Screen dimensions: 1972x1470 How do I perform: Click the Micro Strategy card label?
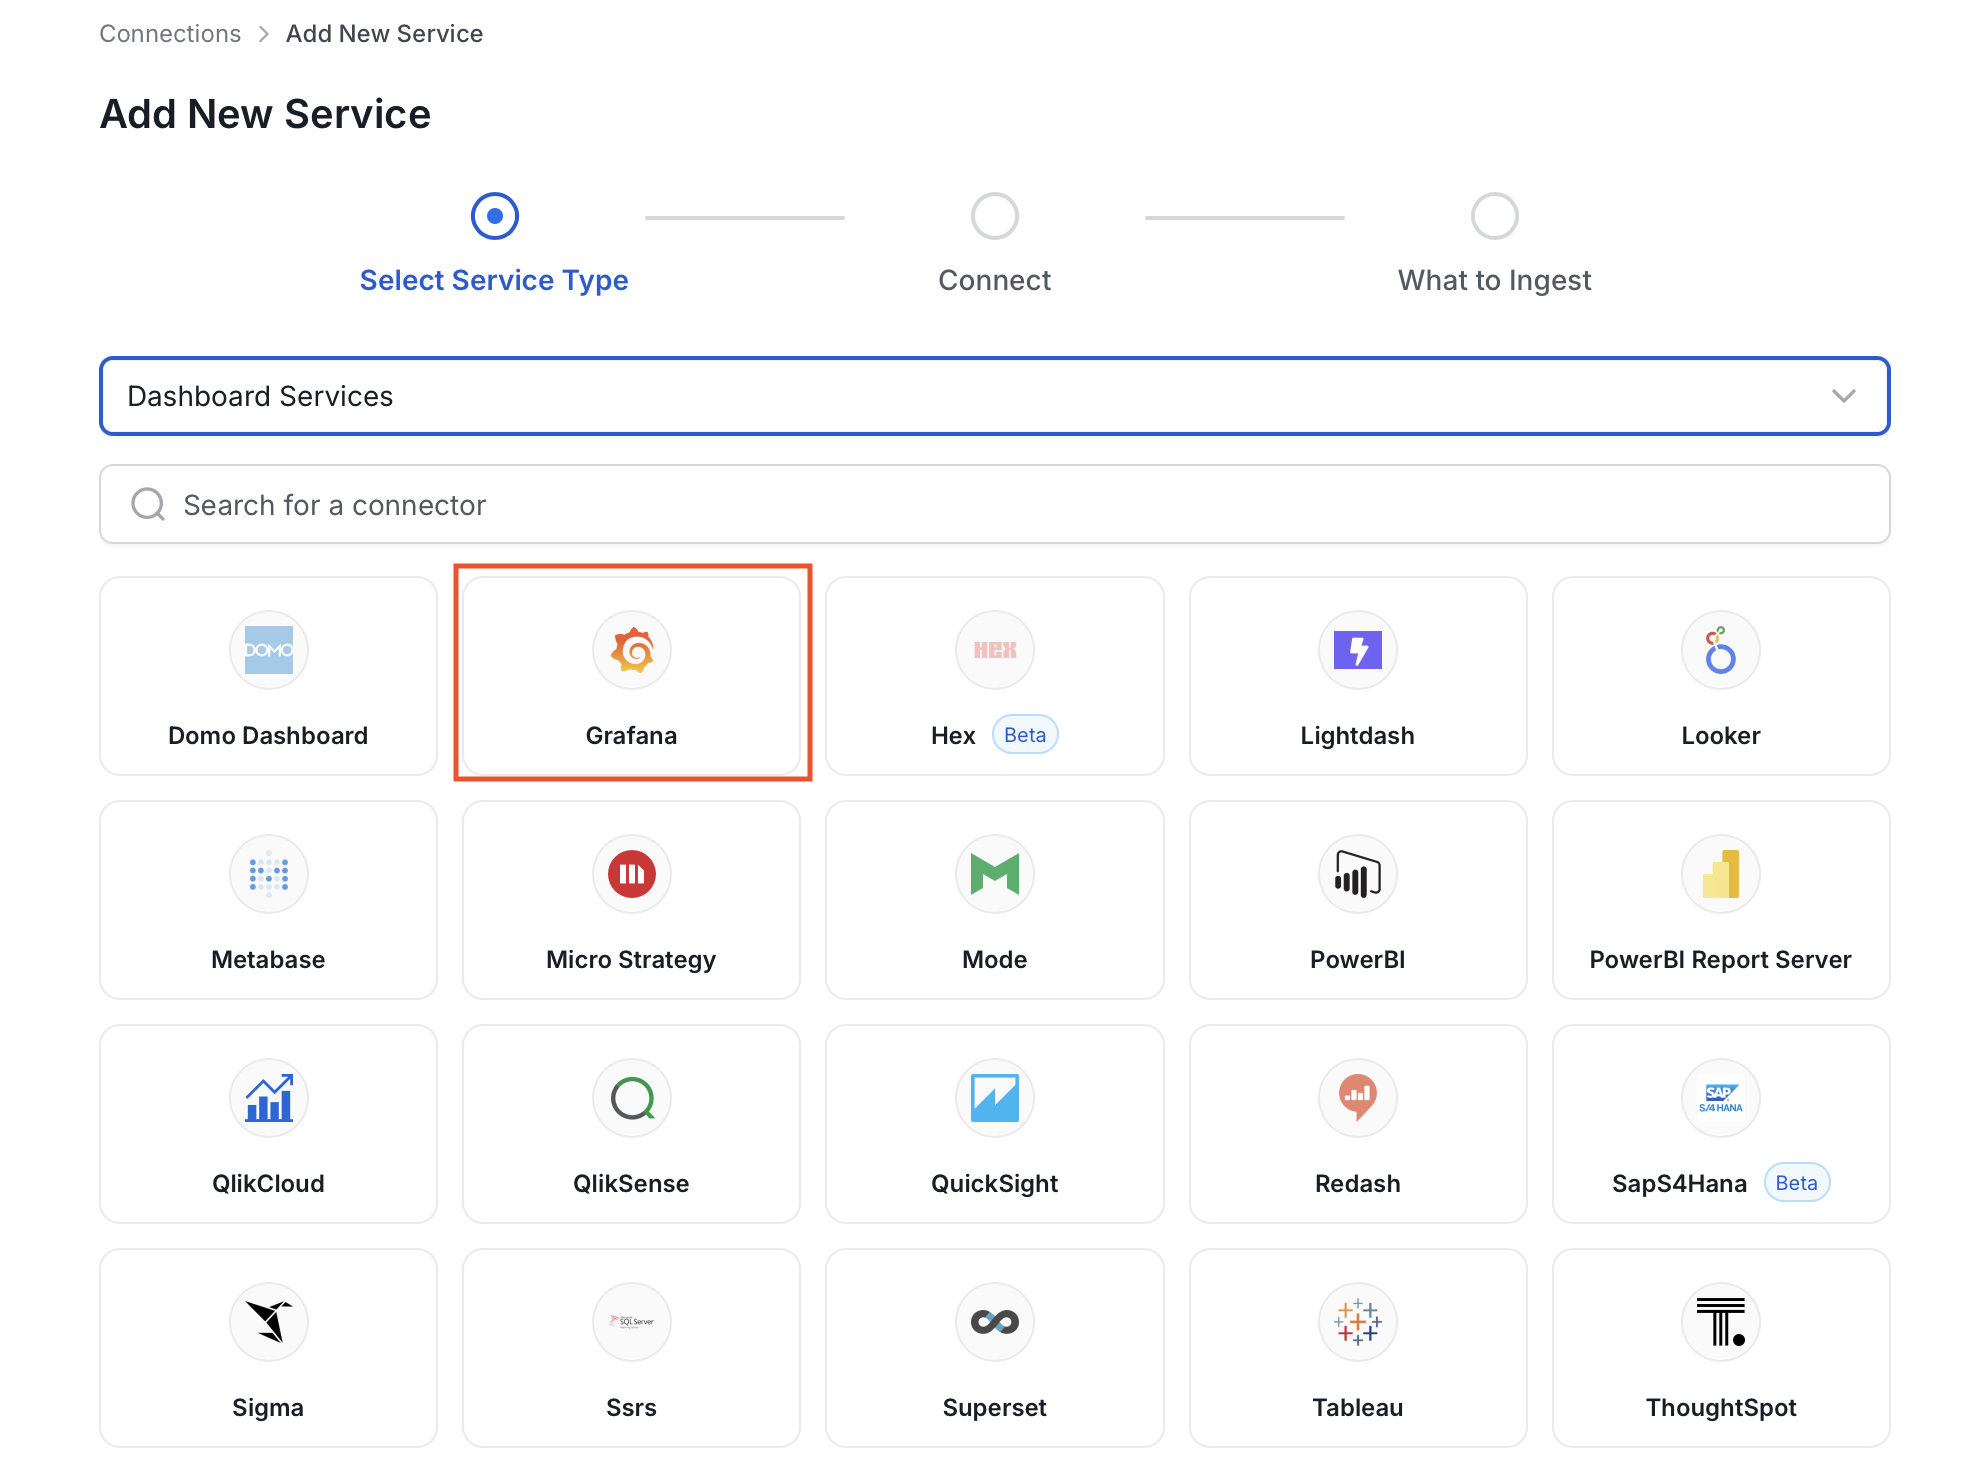click(x=632, y=960)
